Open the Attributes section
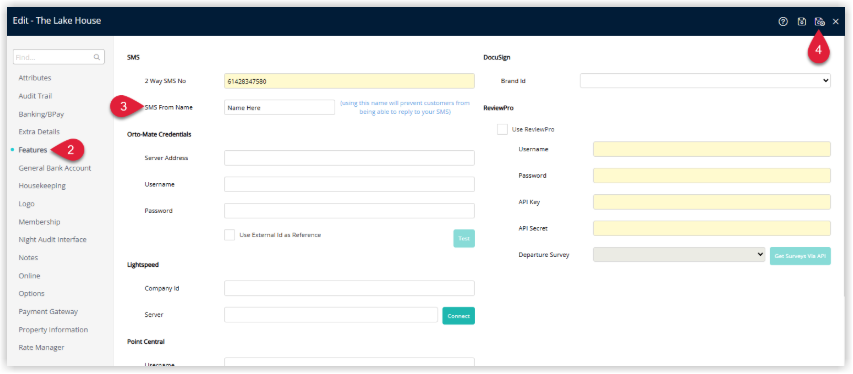Viewport: 853px width, 374px height. click(35, 78)
